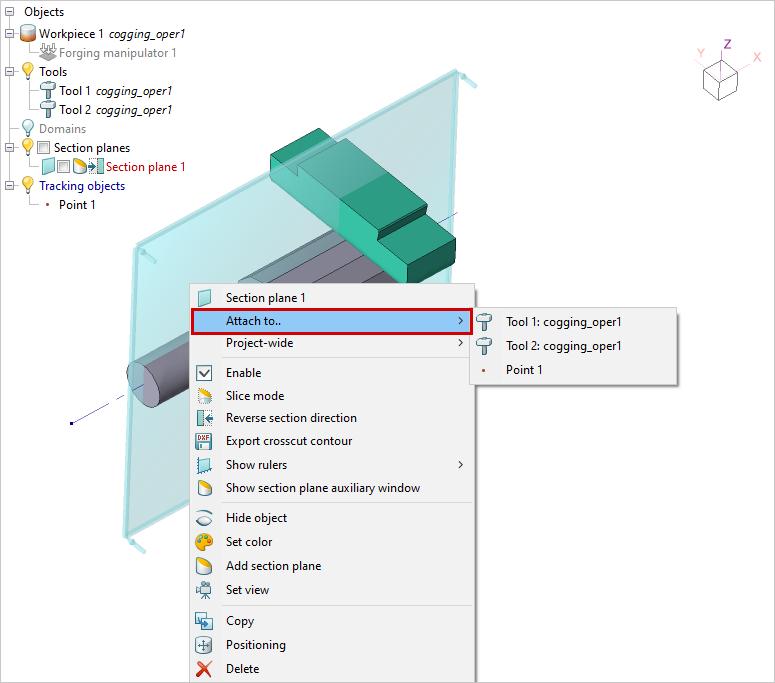Click the Positioning icon in context menu
Image resolution: width=775 pixels, height=683 pixels.
coord(205,645)
